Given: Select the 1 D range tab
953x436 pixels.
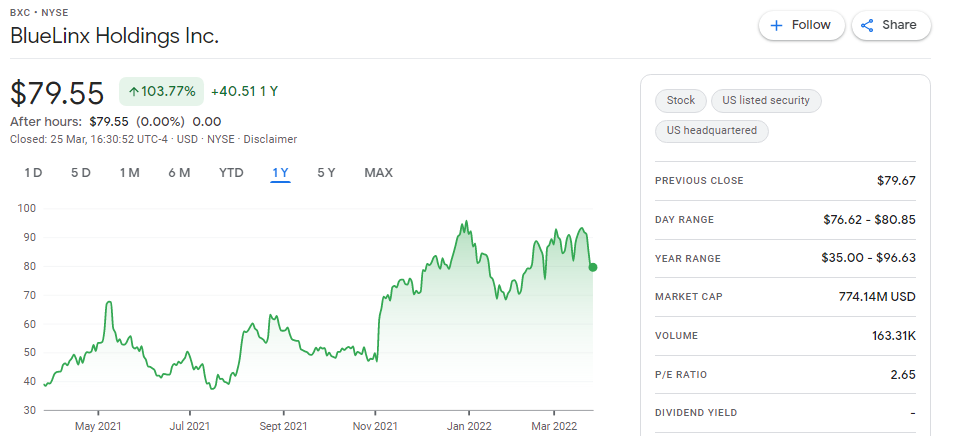Looking at the screenshot, I should (x=33, y=173).
